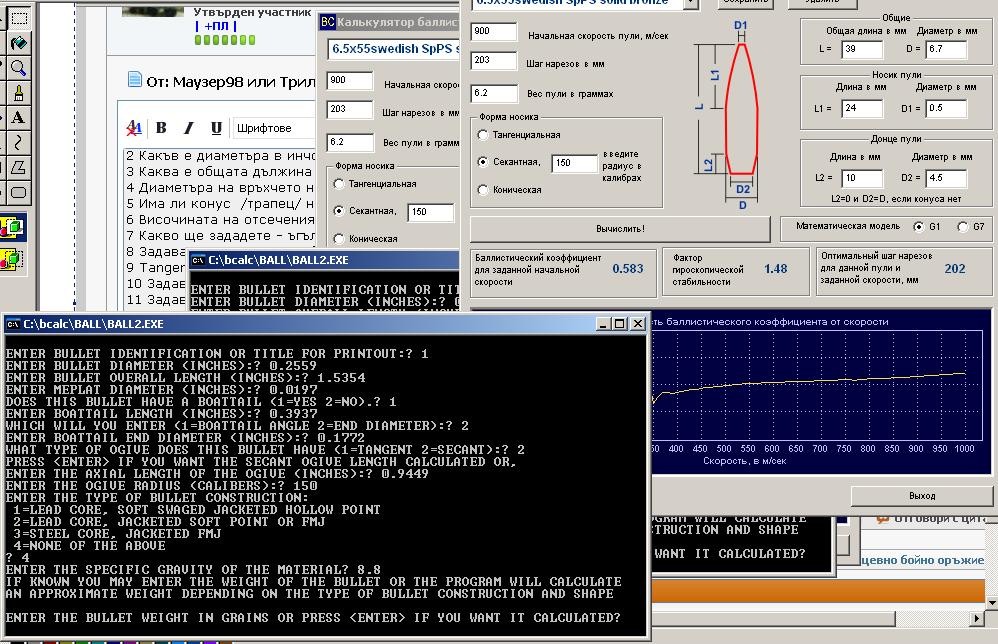Select the rectangular selection tool
This screenshot has height=644, width=998.
tap(17, 18)
